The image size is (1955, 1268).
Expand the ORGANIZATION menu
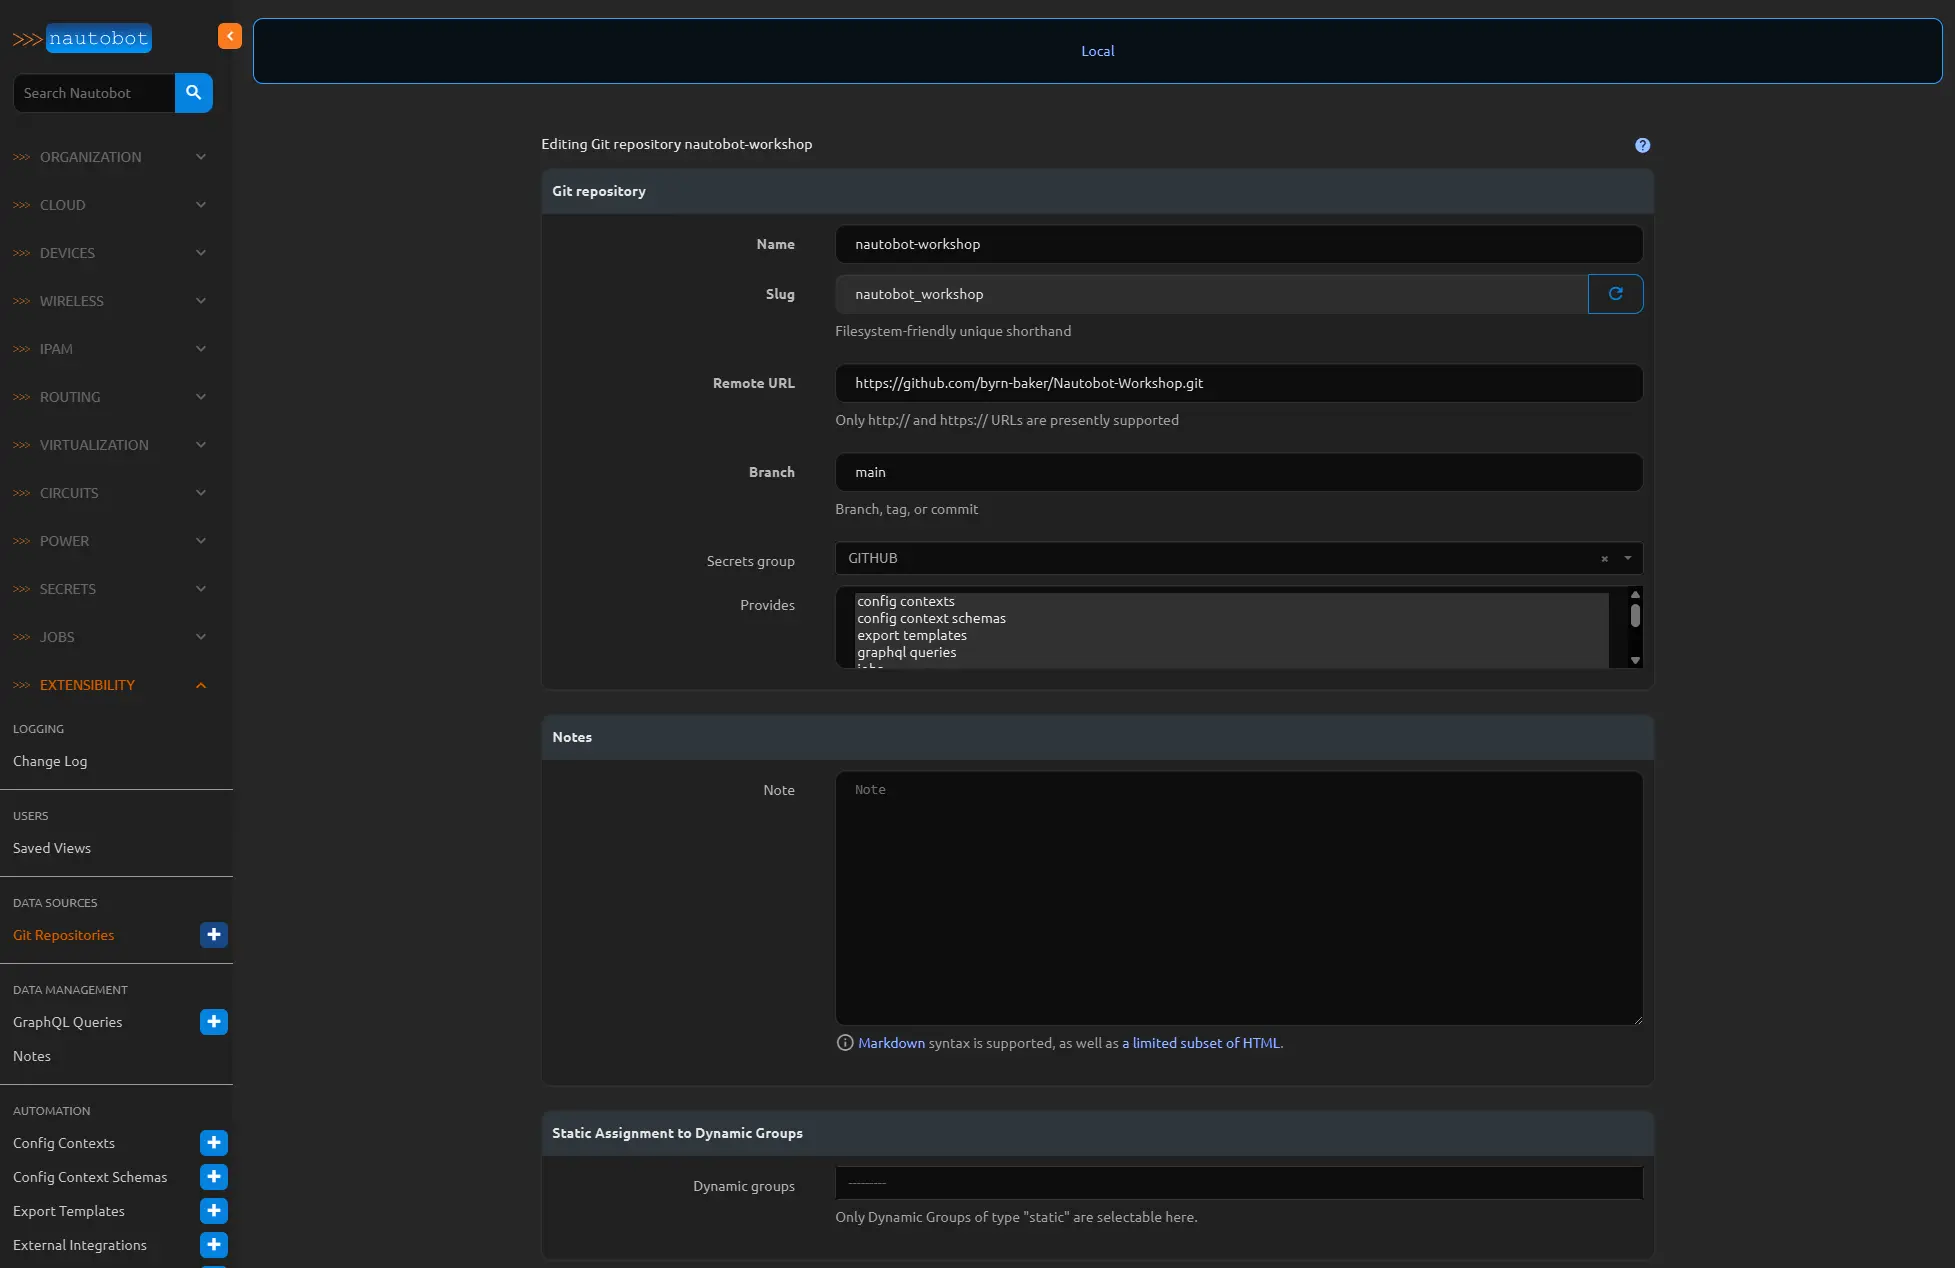click(x=110, y=157)
